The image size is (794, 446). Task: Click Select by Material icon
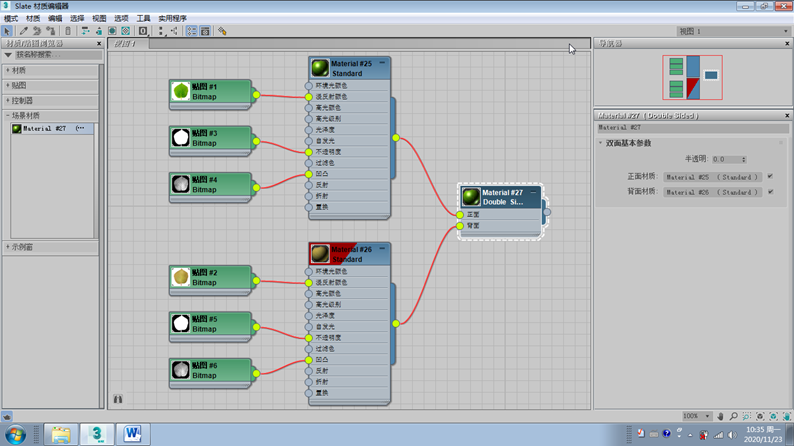coord(222,31)
